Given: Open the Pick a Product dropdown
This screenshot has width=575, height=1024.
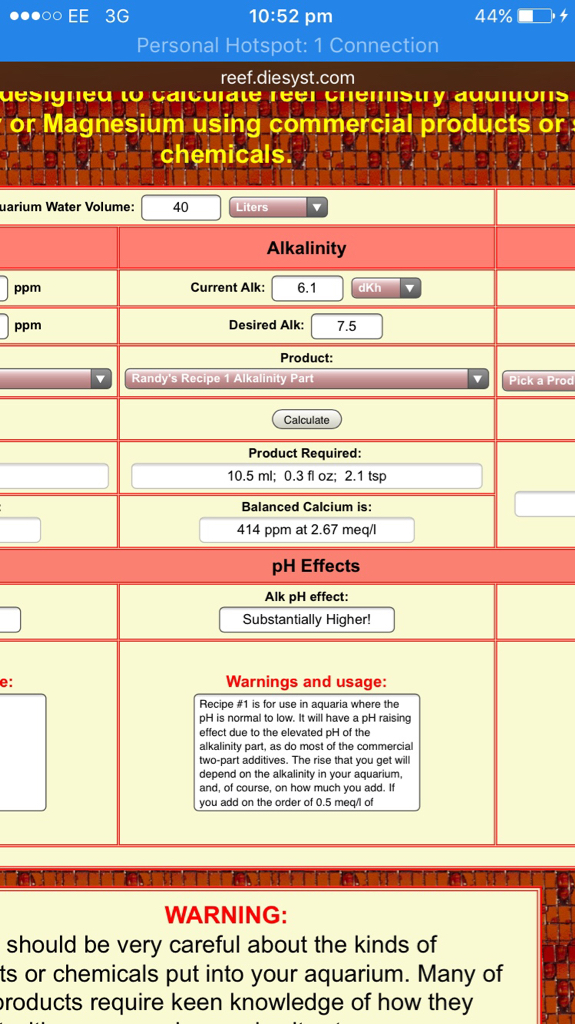Looking at the screenshot, I should pyautogui.click(x=538, y=381).
